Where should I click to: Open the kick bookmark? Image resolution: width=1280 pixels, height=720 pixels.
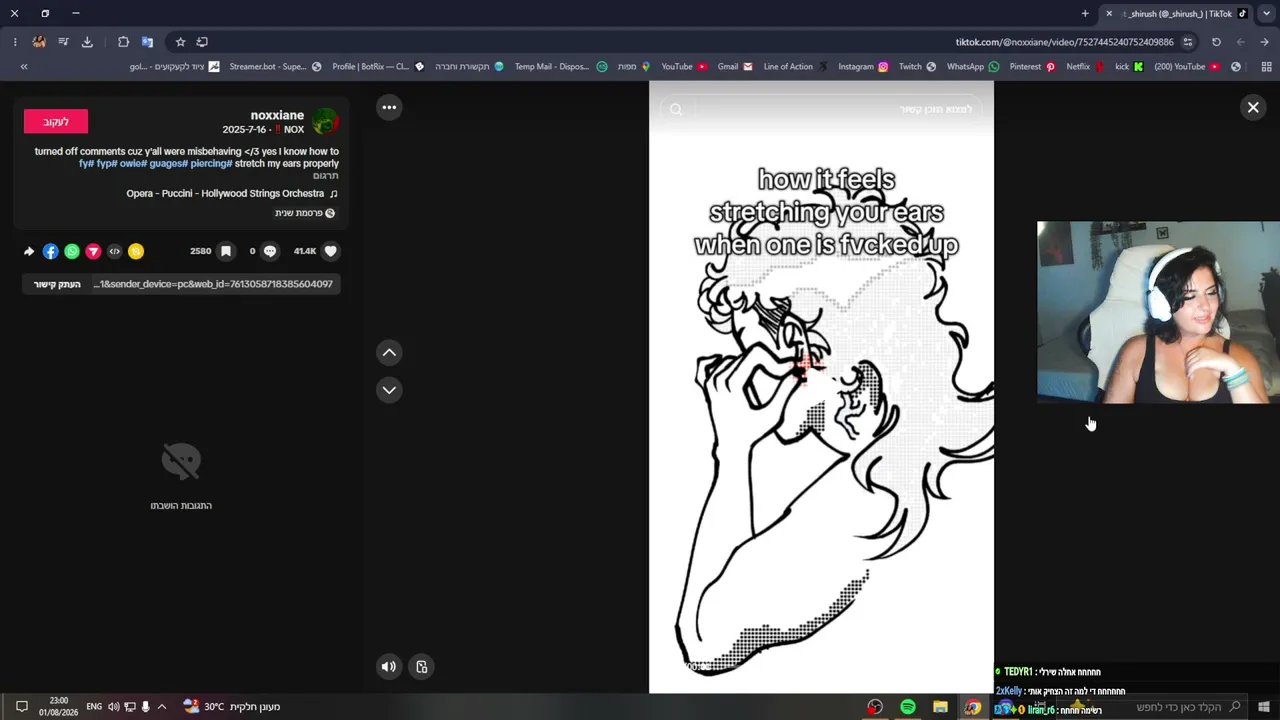coord(1129,67)
